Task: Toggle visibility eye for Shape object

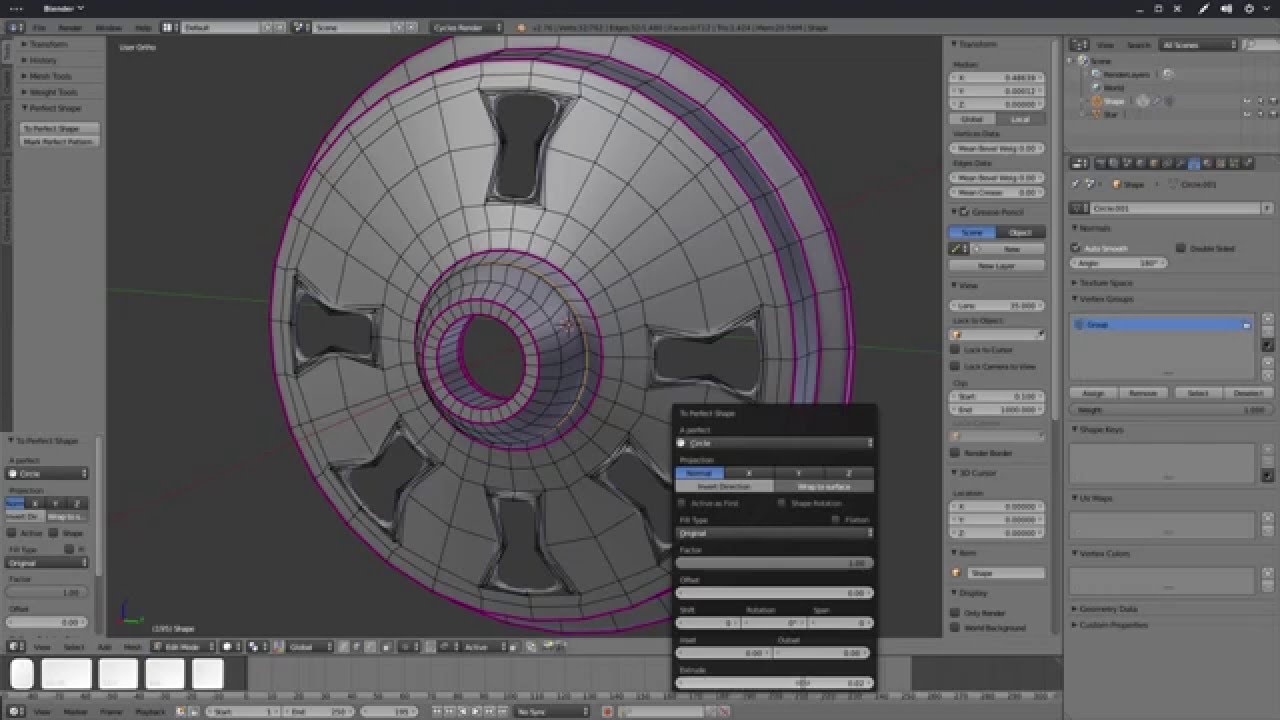Action: pyautogui.click(x=1246, y=101)
